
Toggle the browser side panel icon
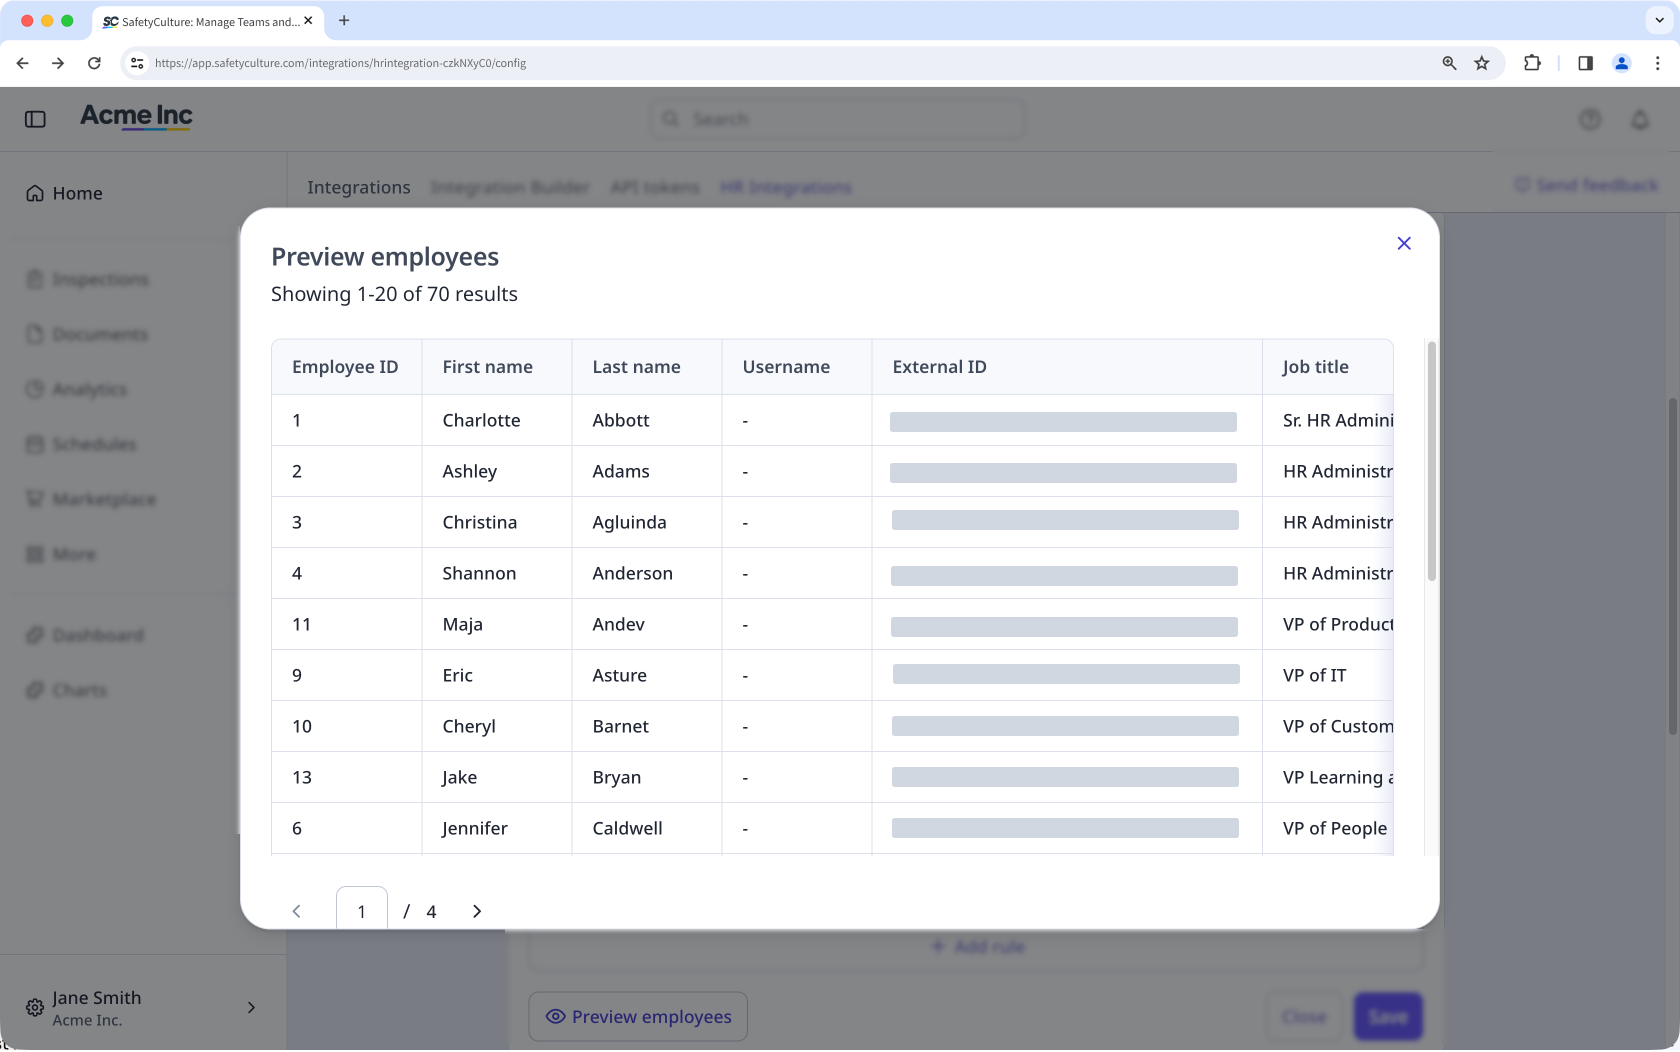coord(1585,63)
